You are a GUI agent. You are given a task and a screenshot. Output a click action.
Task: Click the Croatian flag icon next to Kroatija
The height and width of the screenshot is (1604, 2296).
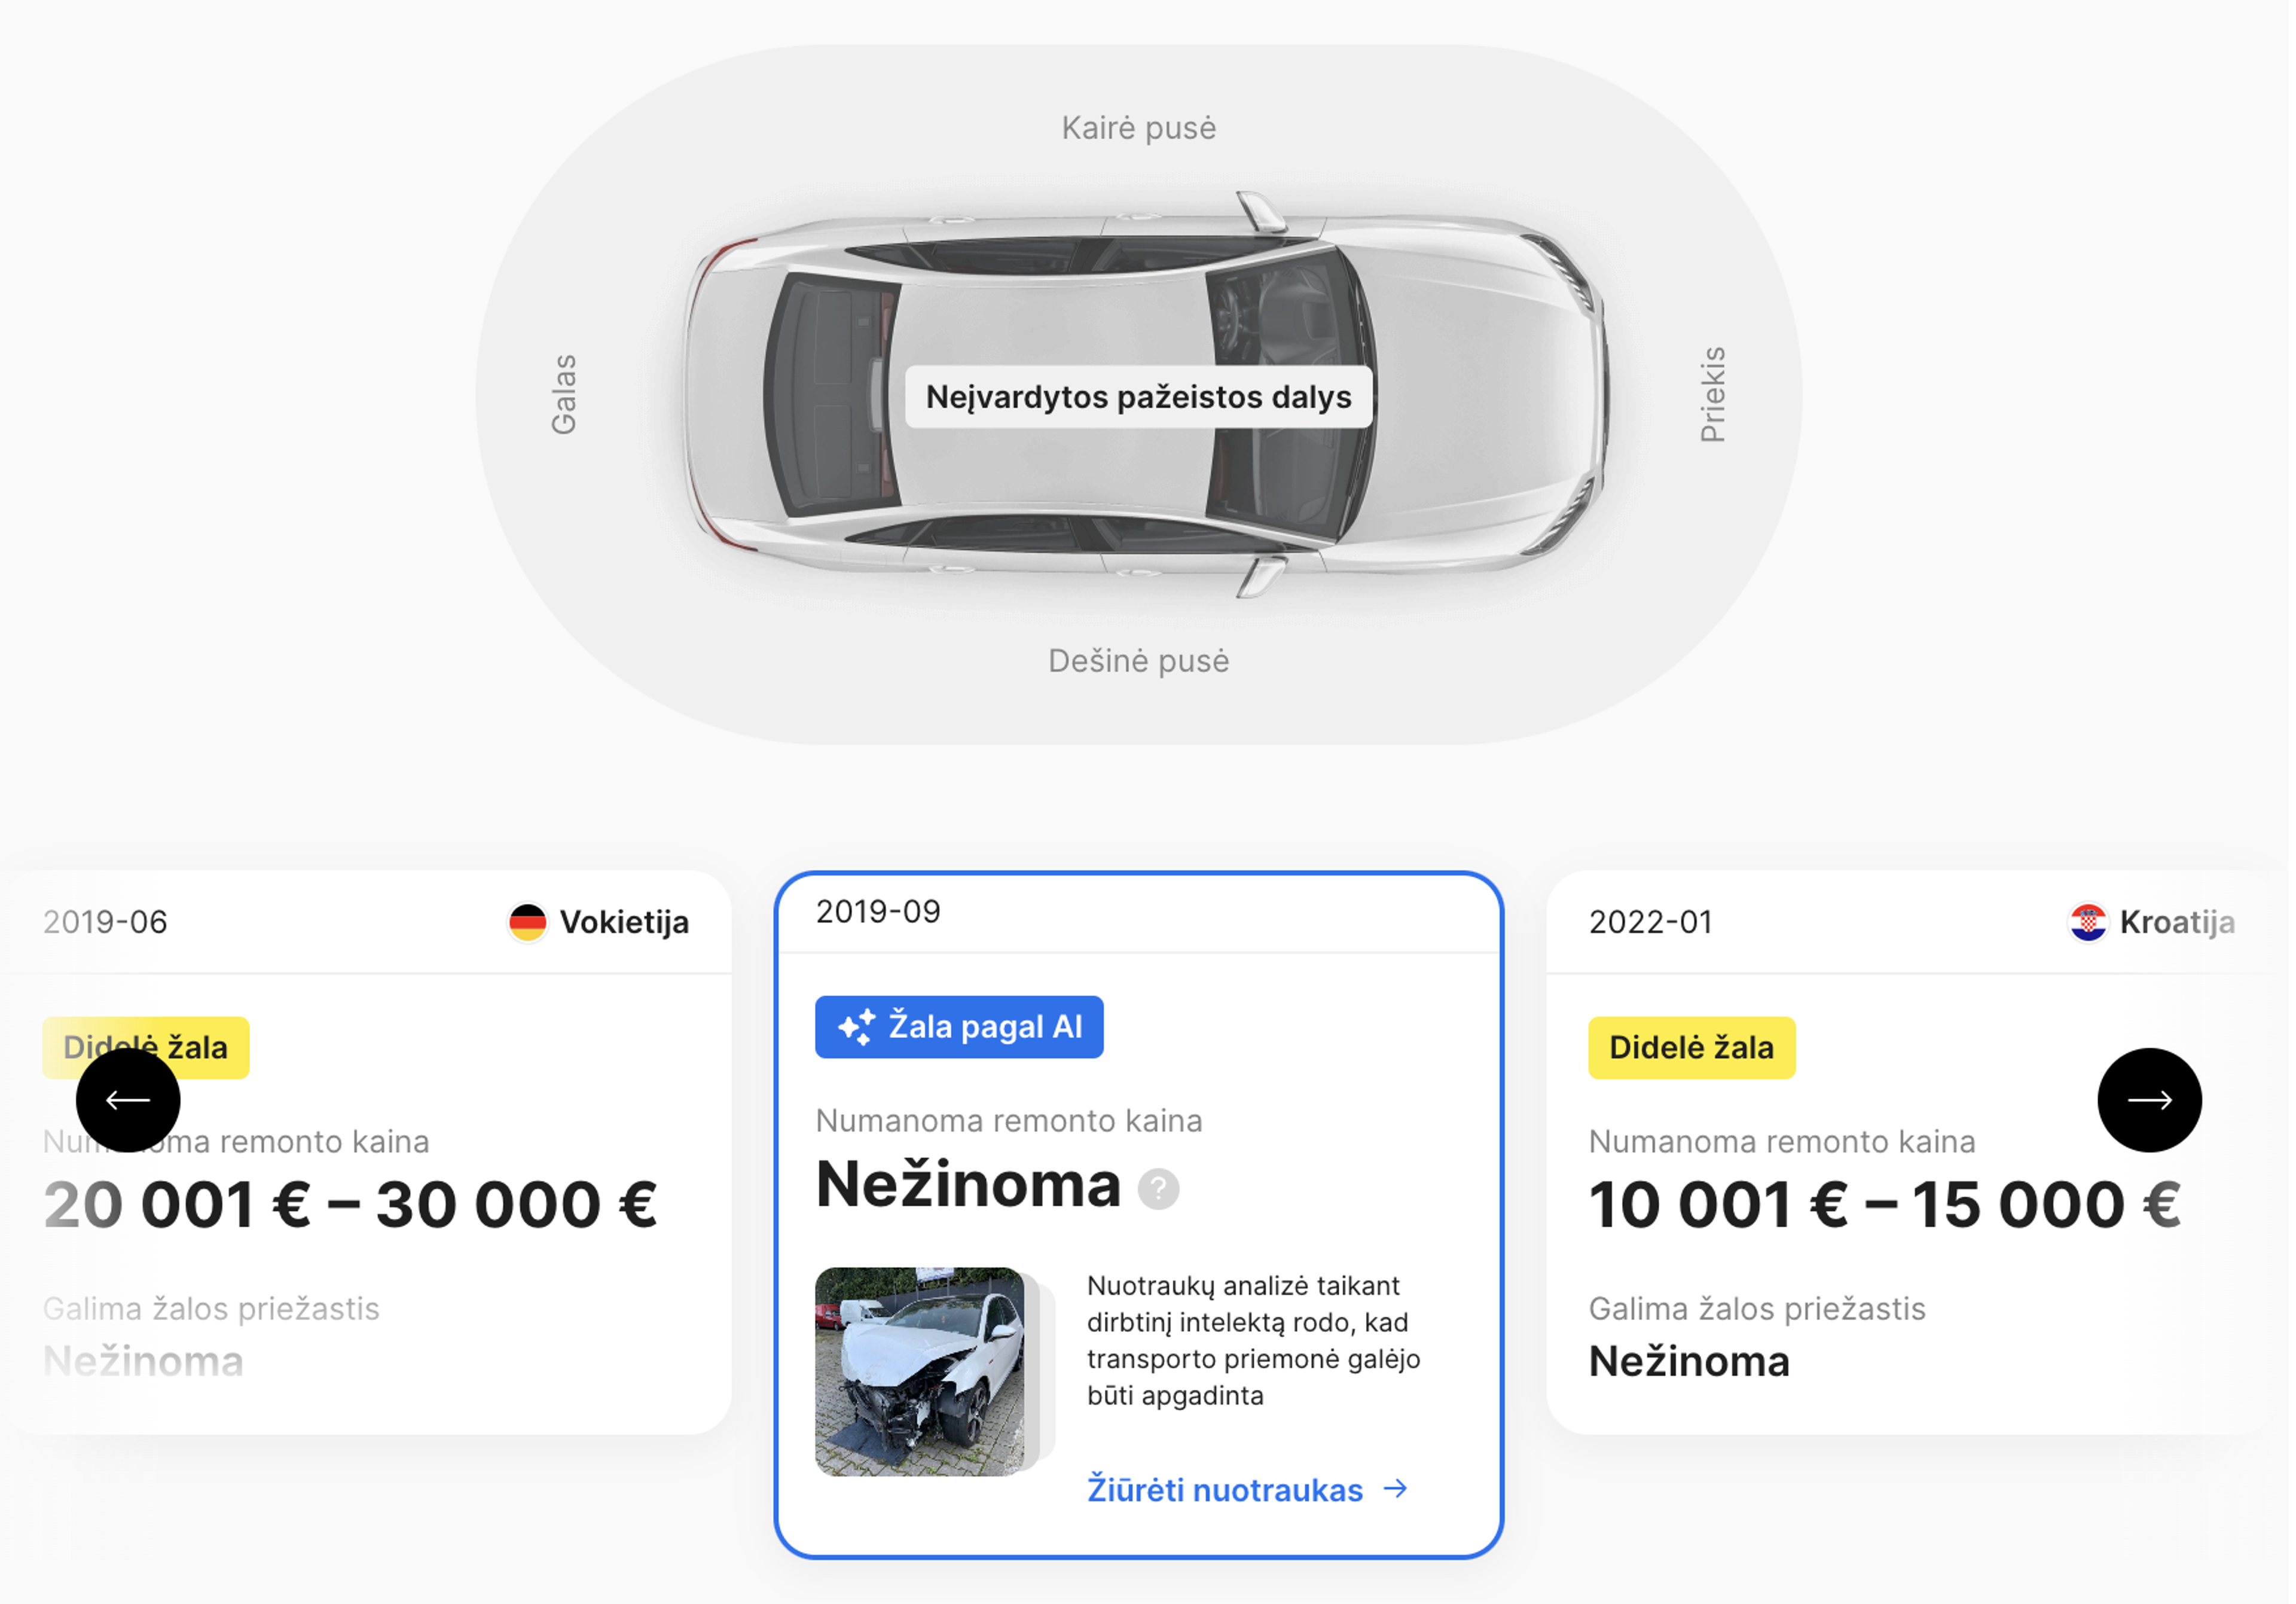tap(2089, 921)
